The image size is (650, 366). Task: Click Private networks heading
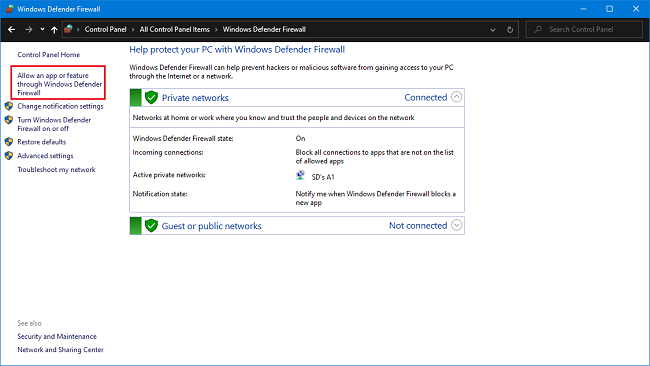(195, 98)
